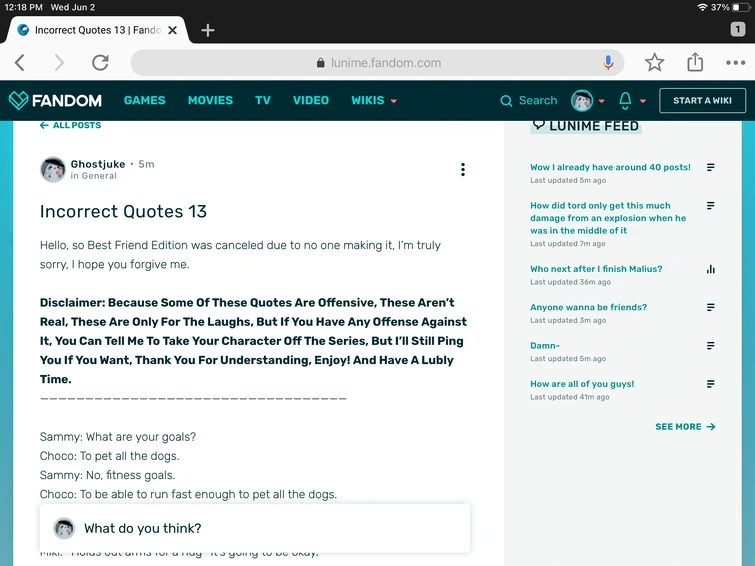
Task: Click 'Last updated 36m ago' text
Action: point(570,282)
